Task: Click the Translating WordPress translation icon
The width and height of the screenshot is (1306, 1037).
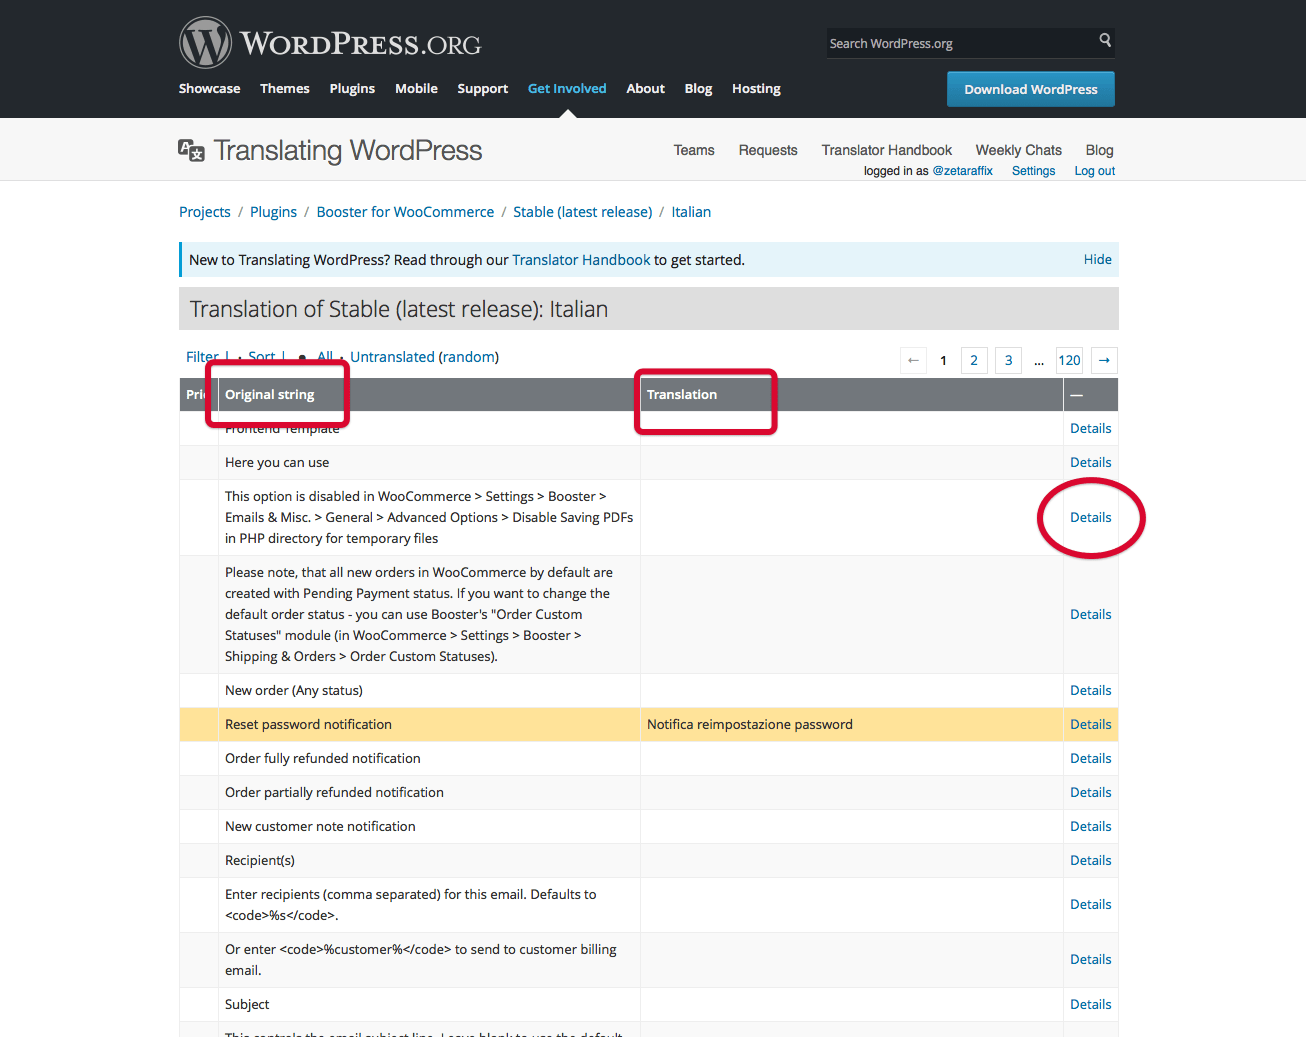Action: point(190,149)
